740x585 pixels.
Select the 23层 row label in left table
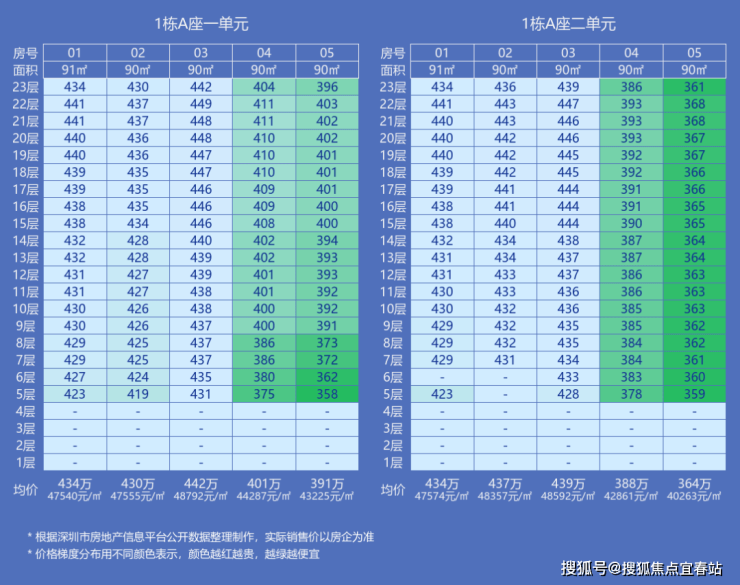point(25,87)
